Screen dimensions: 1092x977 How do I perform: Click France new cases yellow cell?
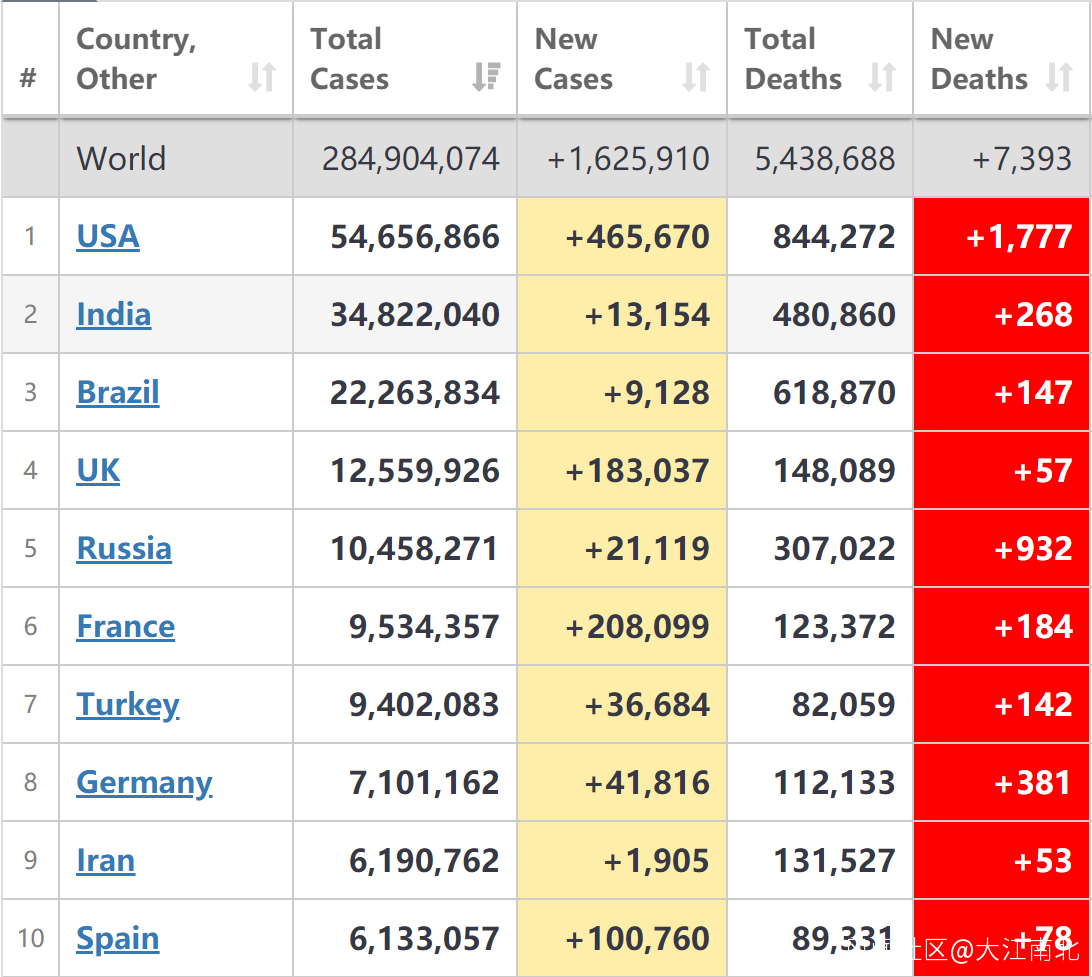[622, 627]
